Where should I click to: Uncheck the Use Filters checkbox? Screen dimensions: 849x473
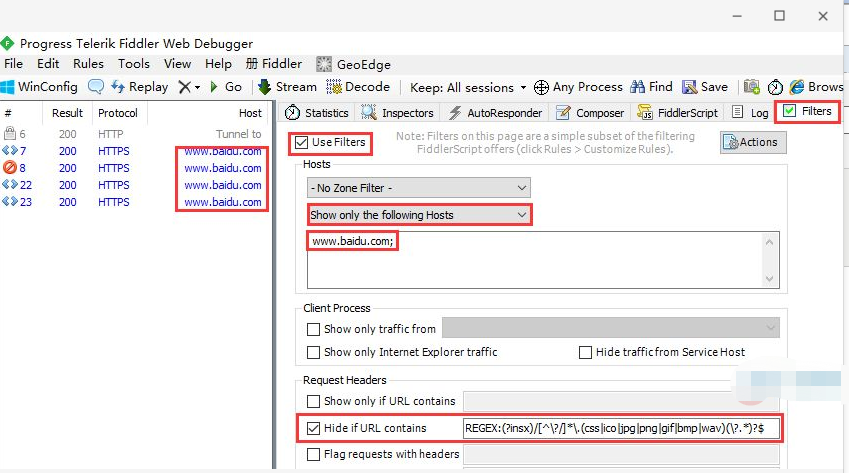(x=302, y=143)
